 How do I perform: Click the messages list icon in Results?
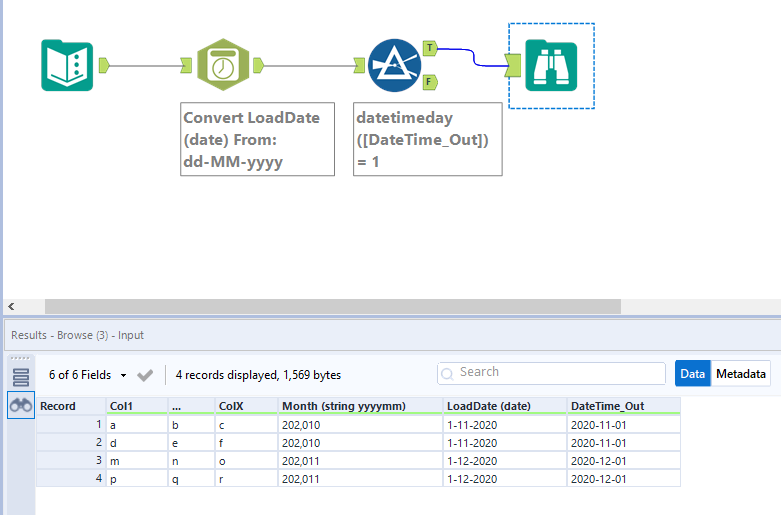(x=21, y=376)
